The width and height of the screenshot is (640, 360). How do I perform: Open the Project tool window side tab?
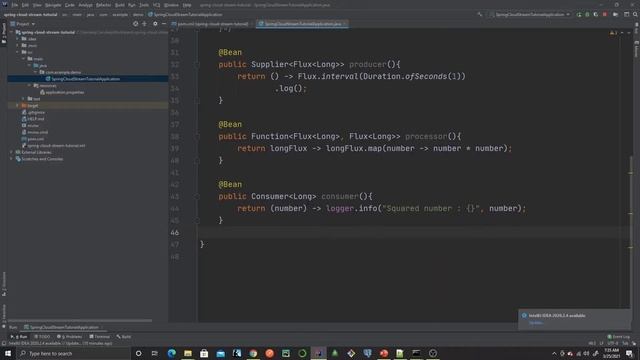4,33
